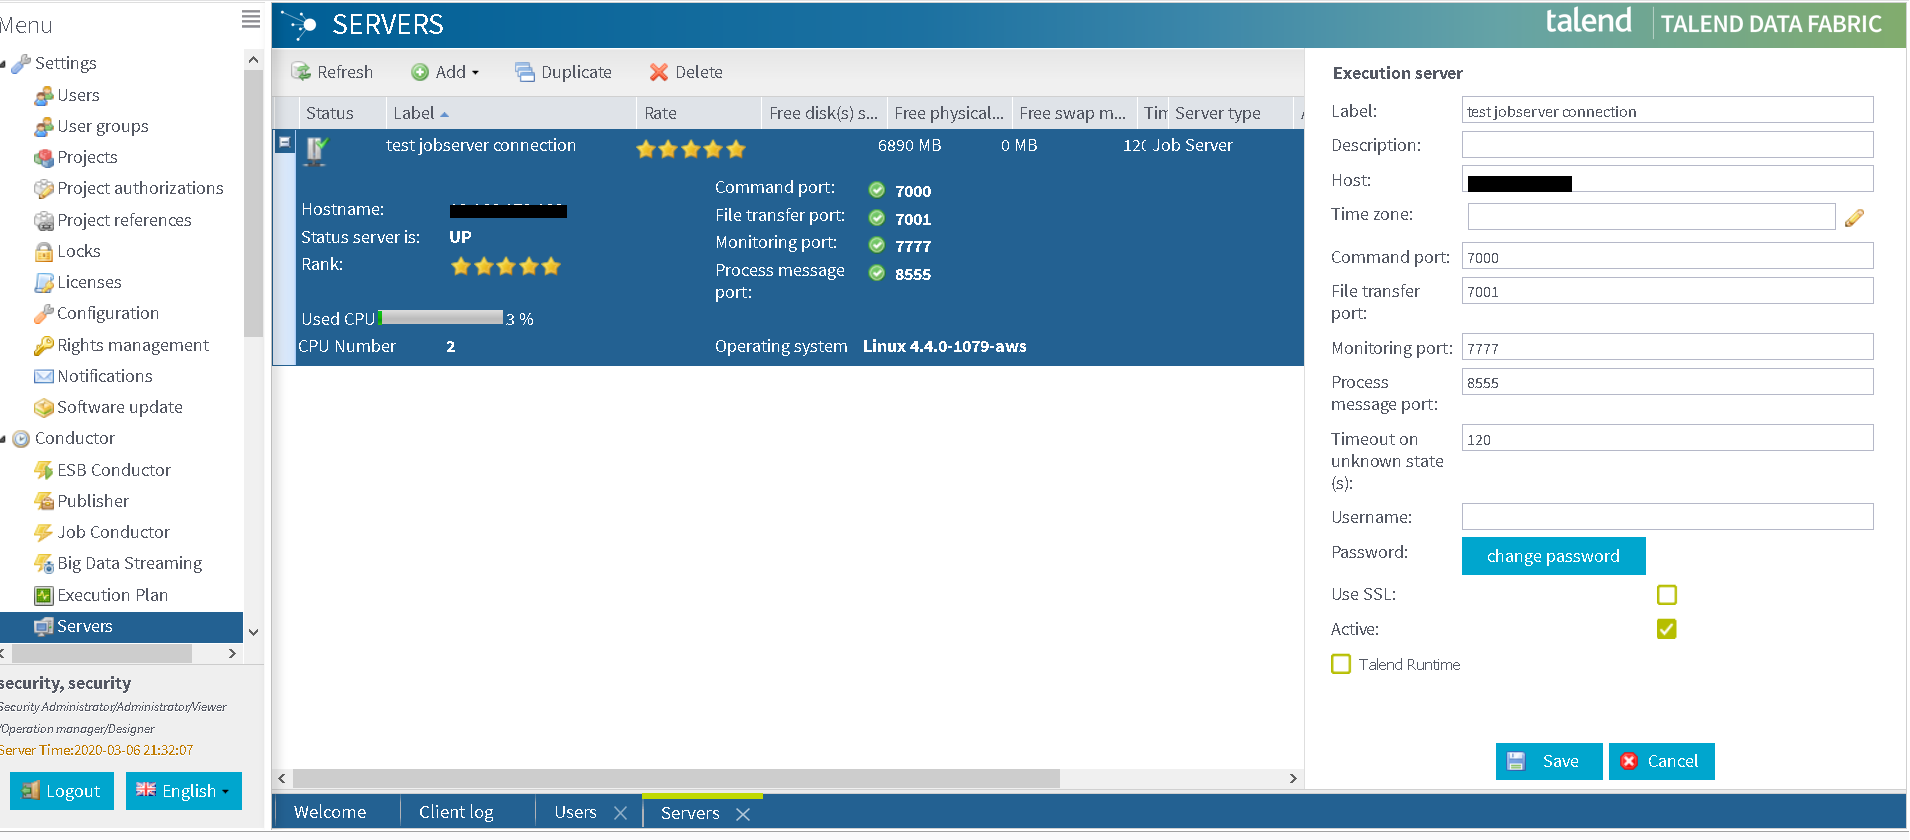1910x840 pixels.
Task: Click the Refresh toolbar icon
Action: (x=301, y=72)
